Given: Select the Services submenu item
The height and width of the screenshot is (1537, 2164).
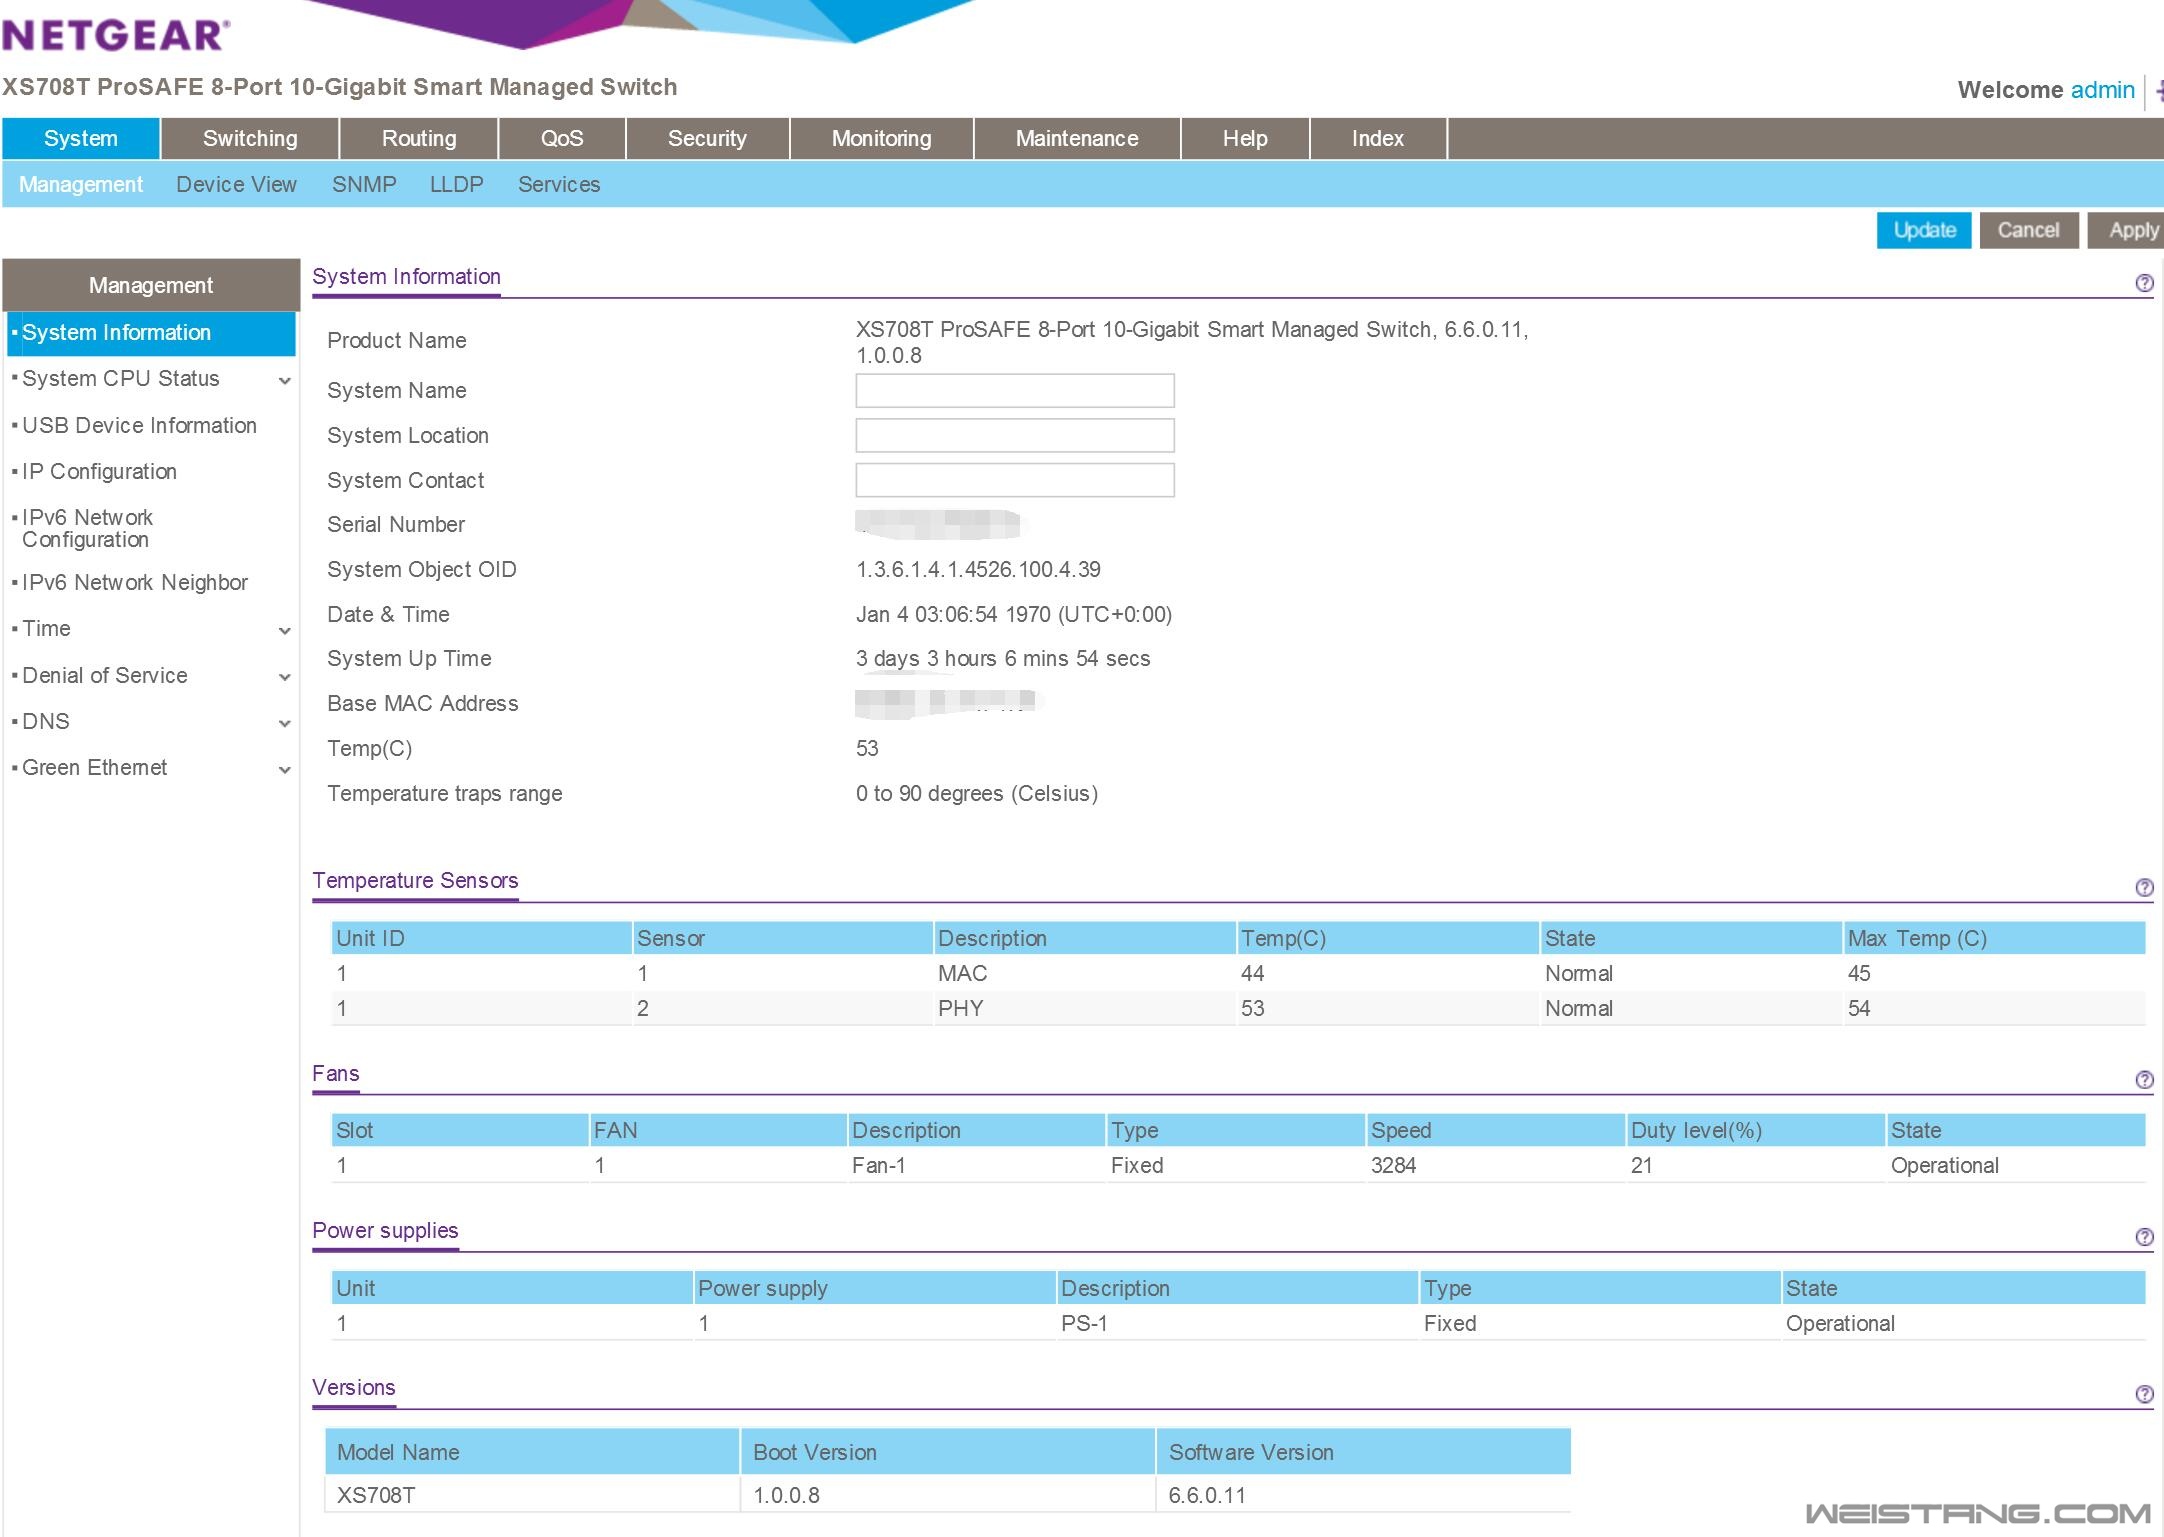Looking at the screenshot, I should point(559,184).
